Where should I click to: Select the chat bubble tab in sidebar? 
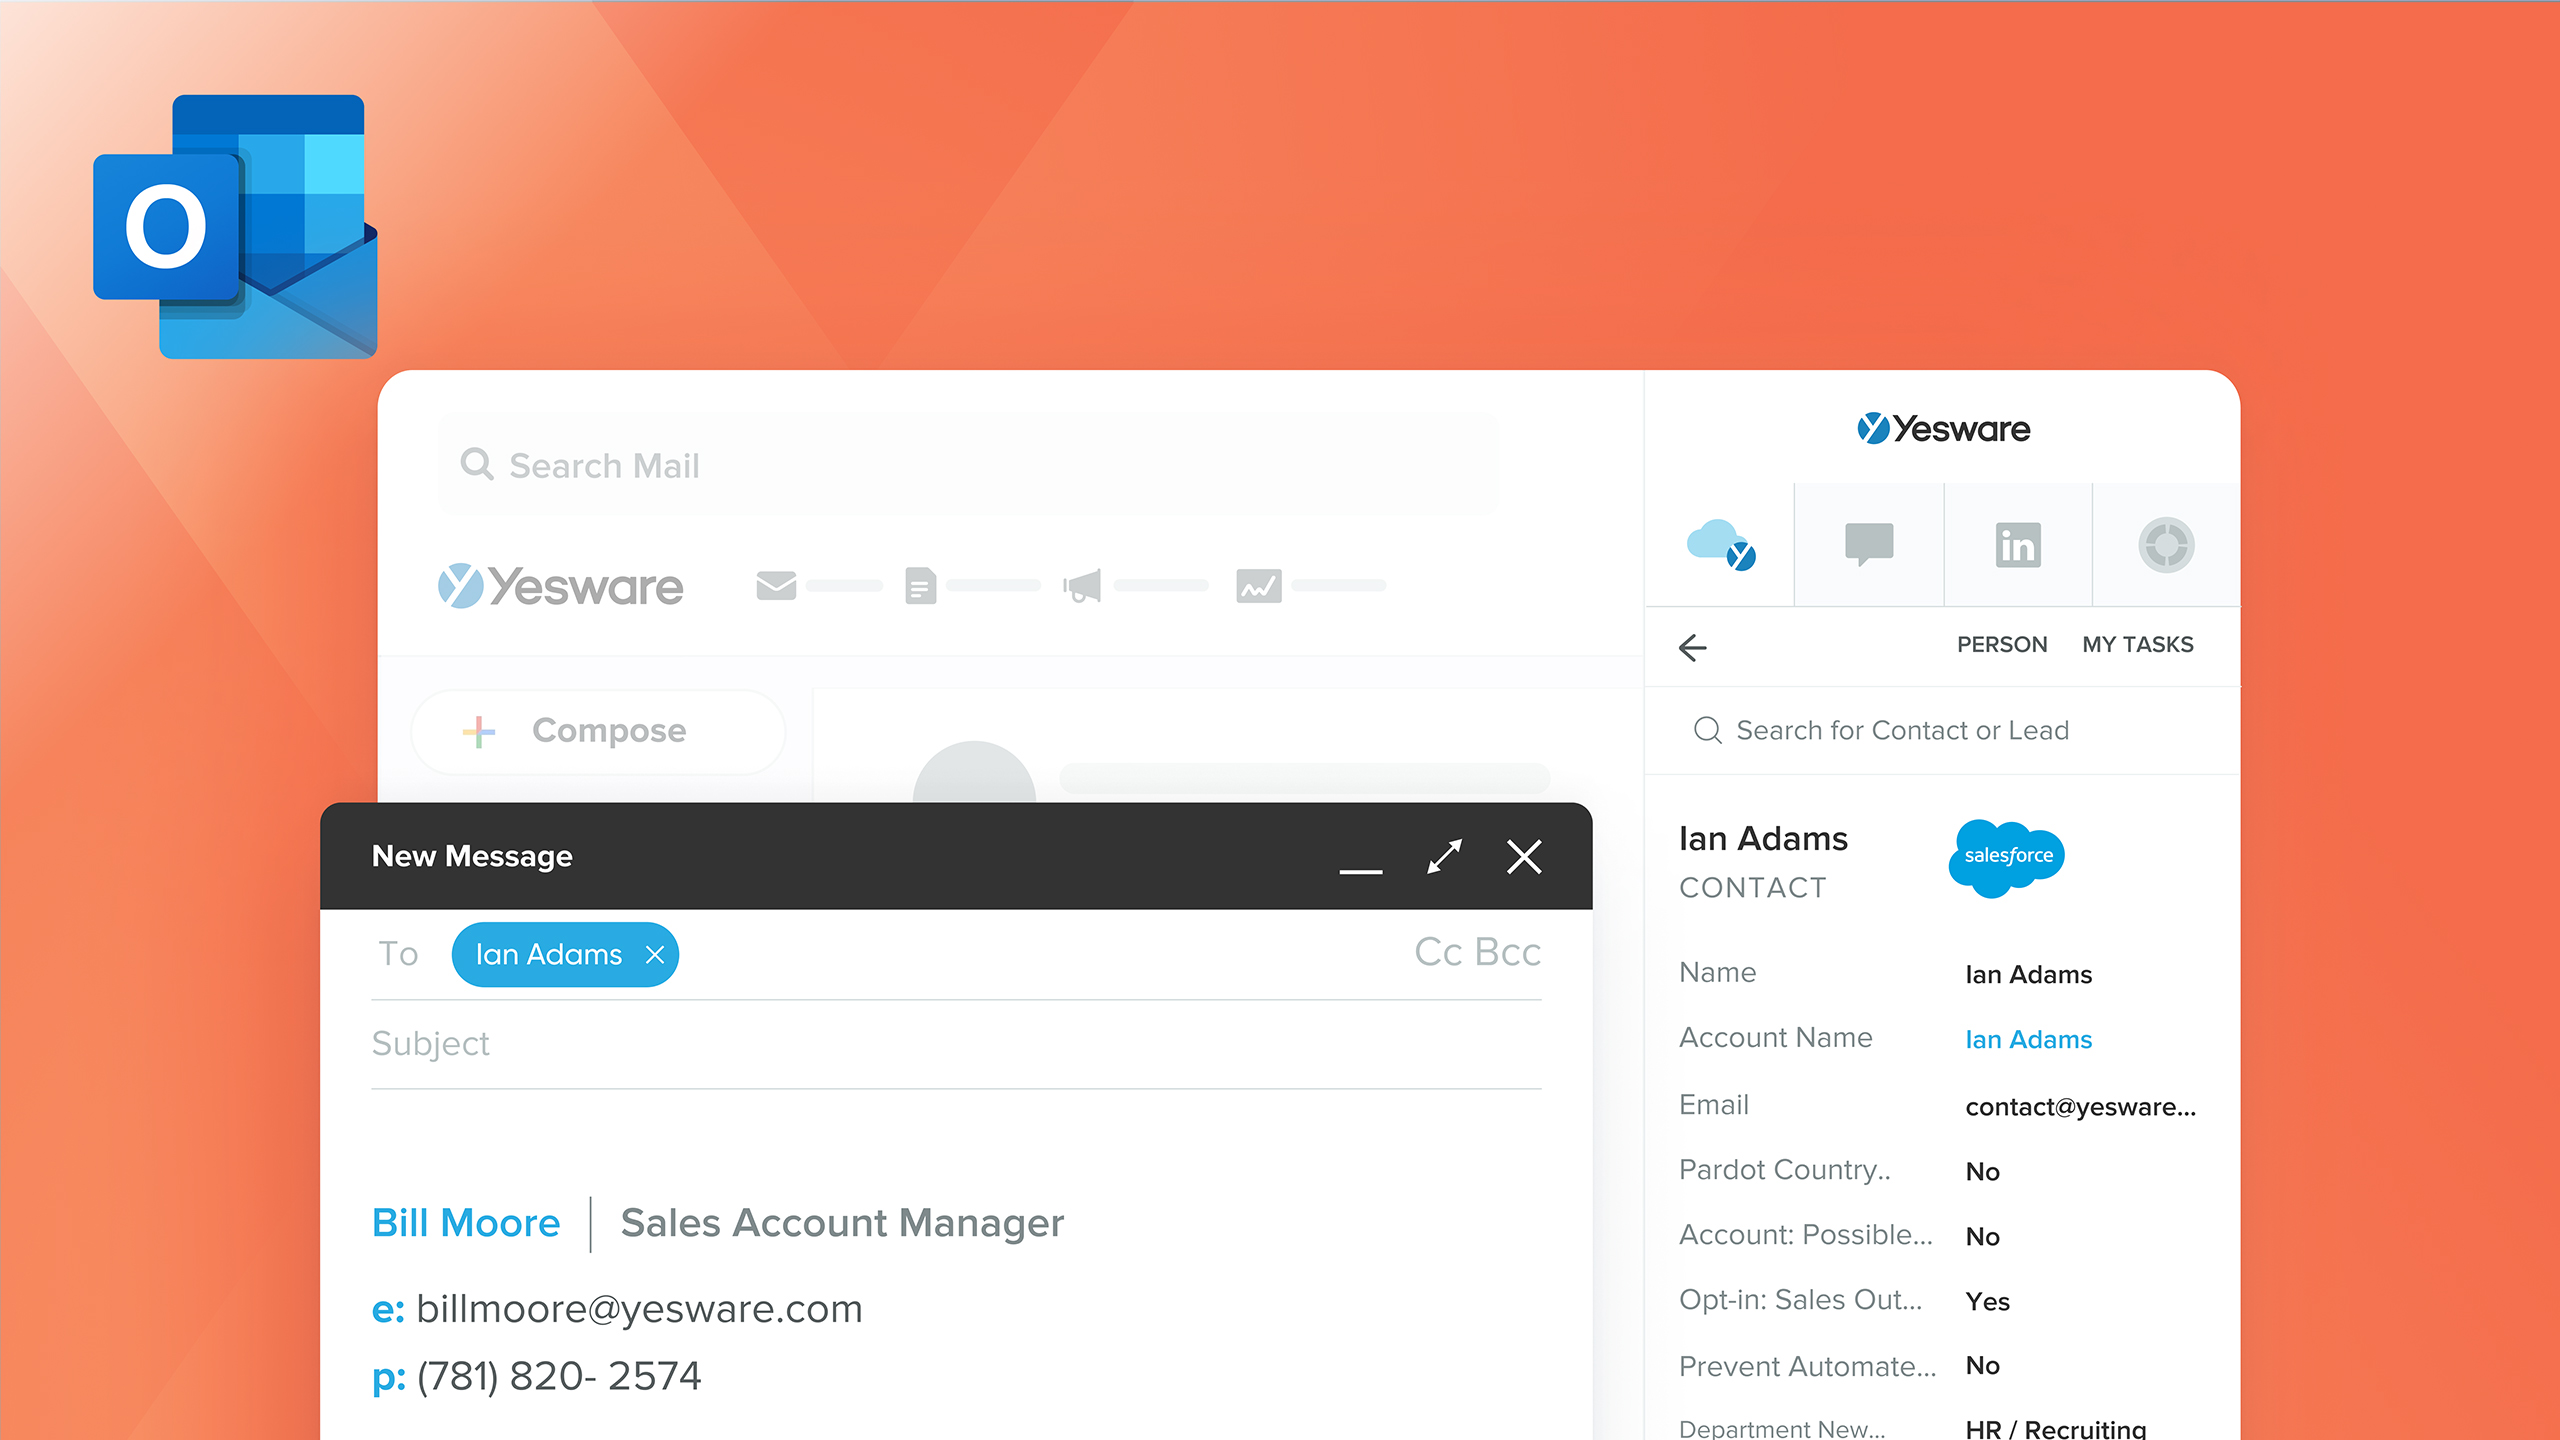coord(1869,545)
